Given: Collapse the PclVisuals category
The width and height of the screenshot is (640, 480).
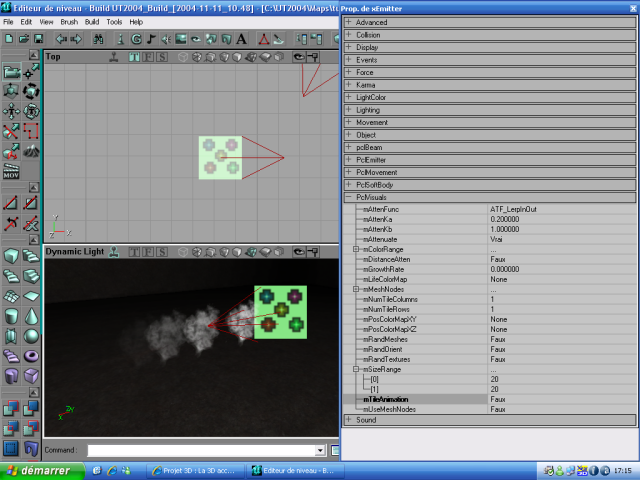Looking at the screenshot, I should [x=348, y=198].
